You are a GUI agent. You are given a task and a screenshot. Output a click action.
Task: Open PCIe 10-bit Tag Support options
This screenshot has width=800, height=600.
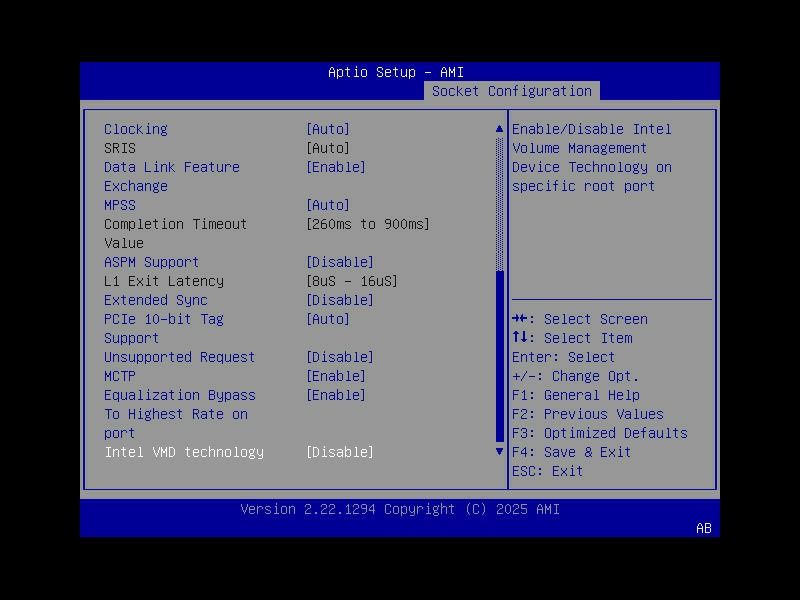click(328, 319)
